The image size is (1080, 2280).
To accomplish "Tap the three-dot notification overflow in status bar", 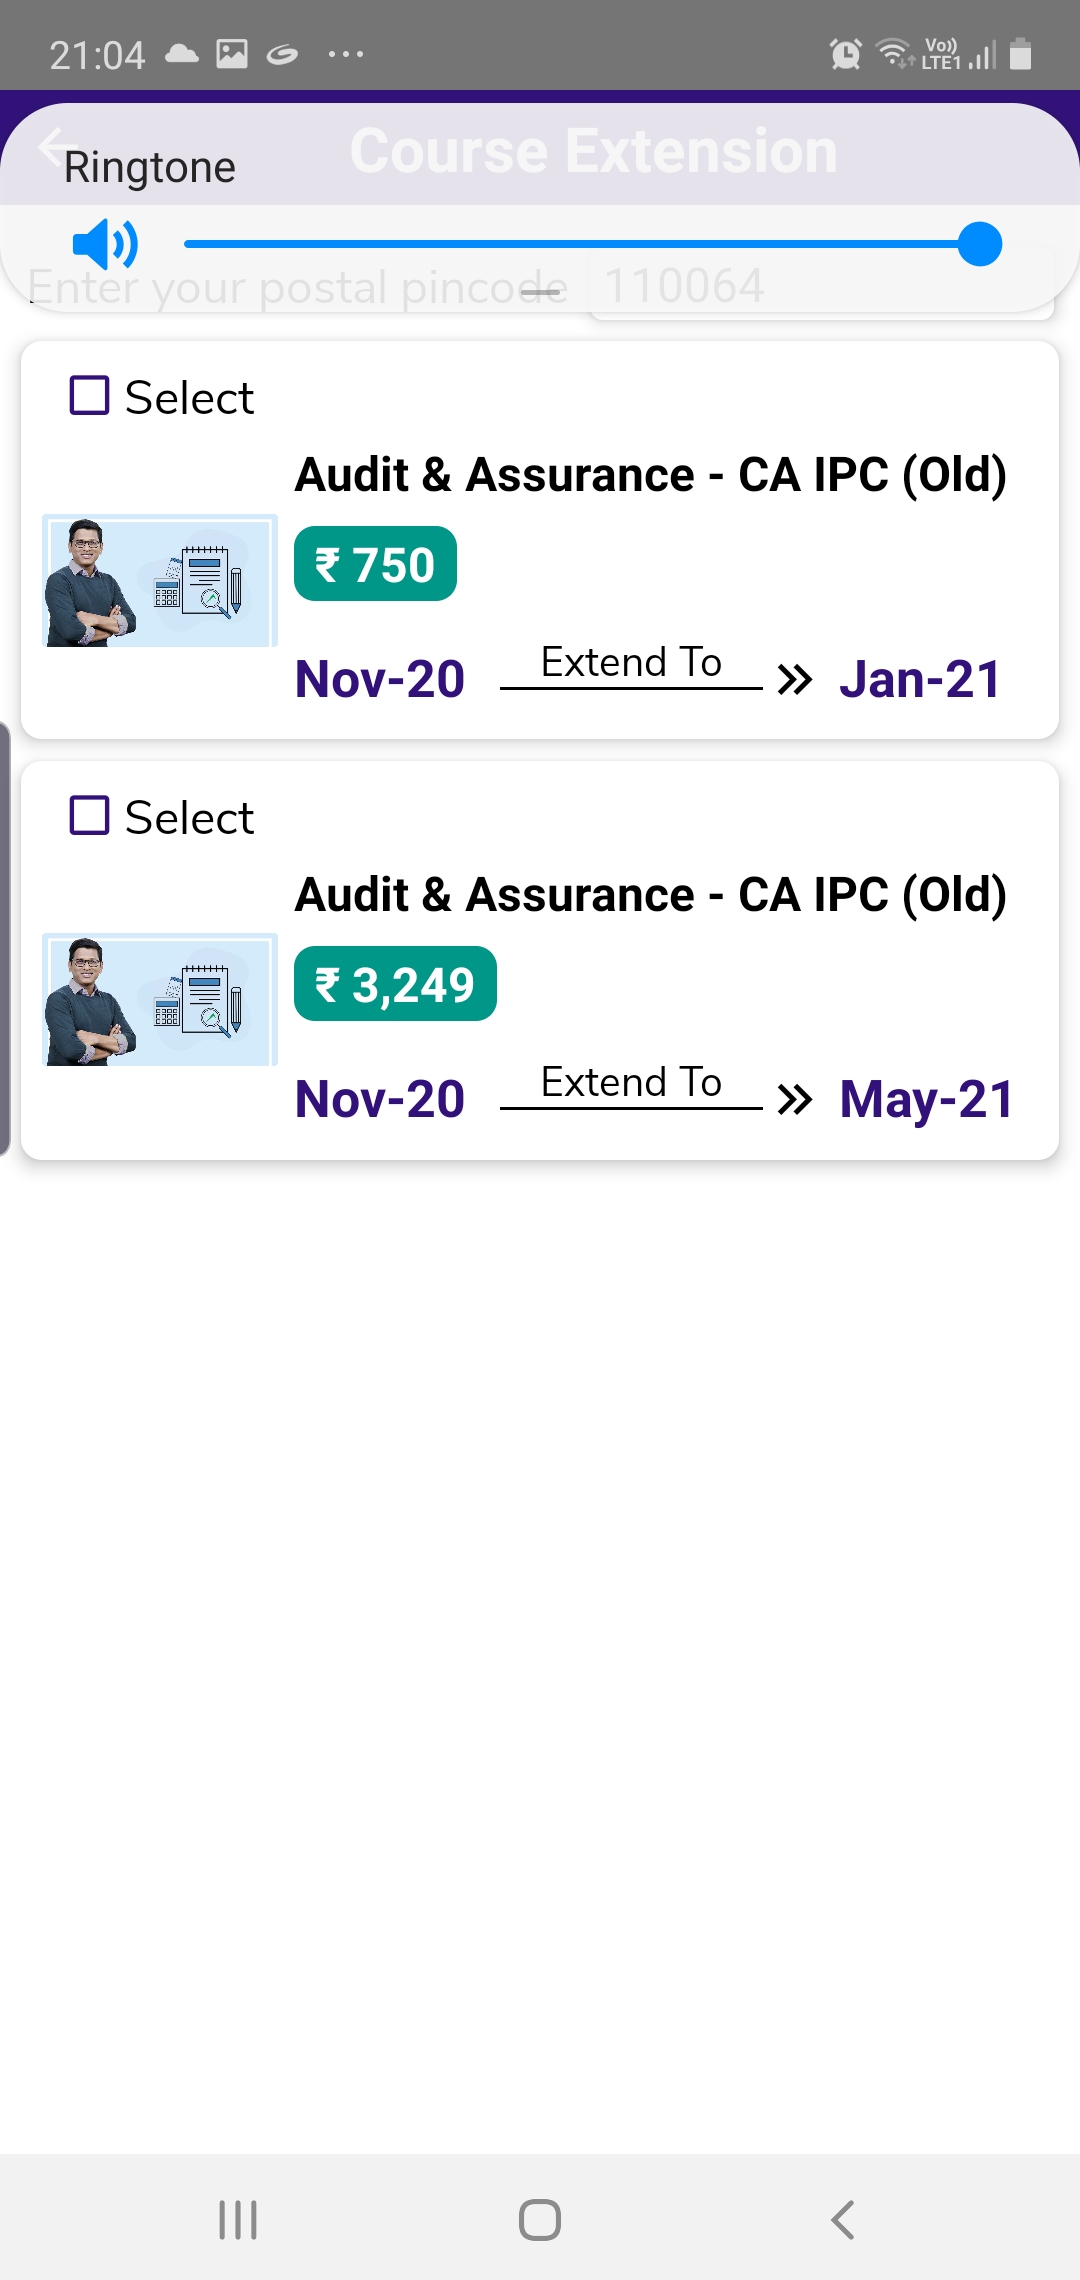I will pyautogui.click(x=346, y=54).
